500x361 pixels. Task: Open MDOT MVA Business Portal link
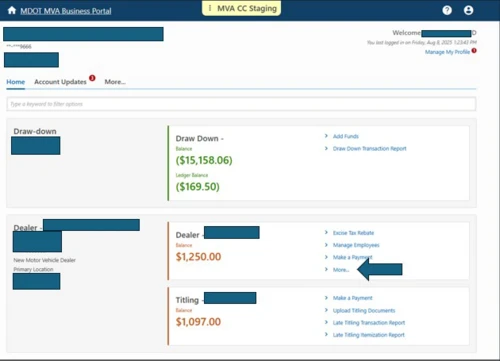coord(66,11)
